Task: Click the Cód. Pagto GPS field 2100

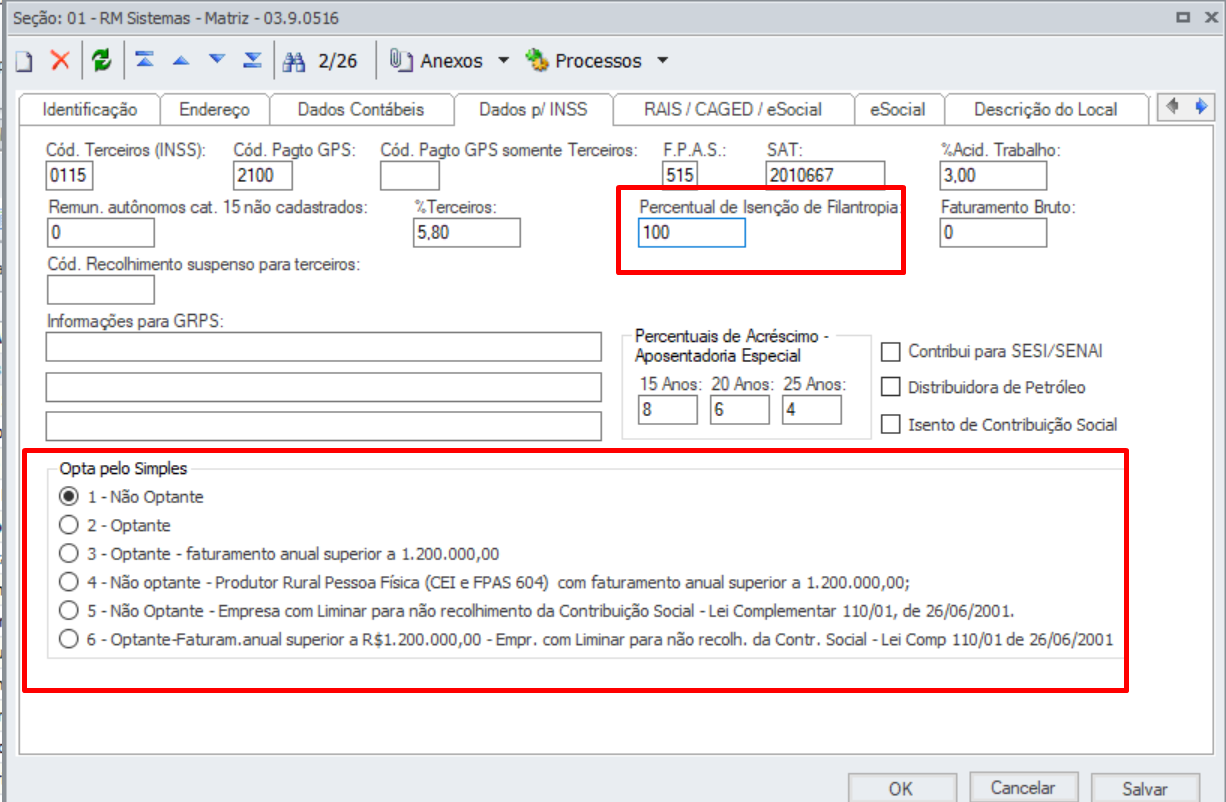Action: (263, 176)
